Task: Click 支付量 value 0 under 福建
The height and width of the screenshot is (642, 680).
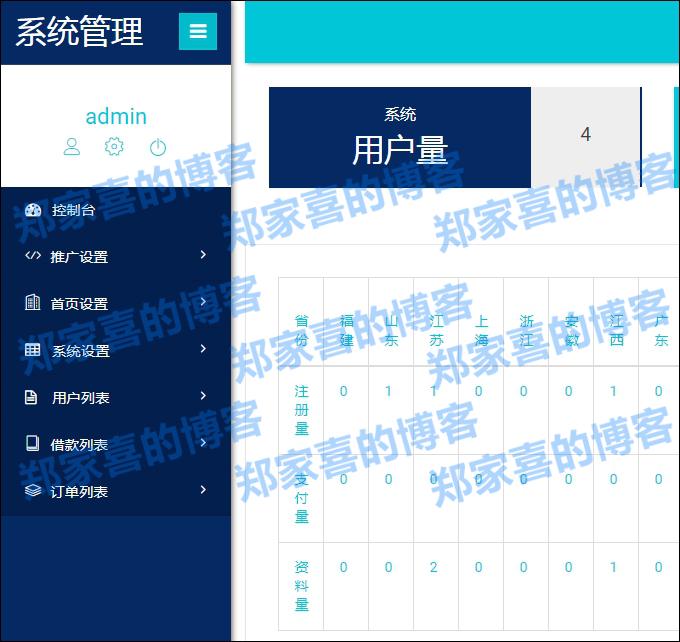Action: [x=343, y=479]
